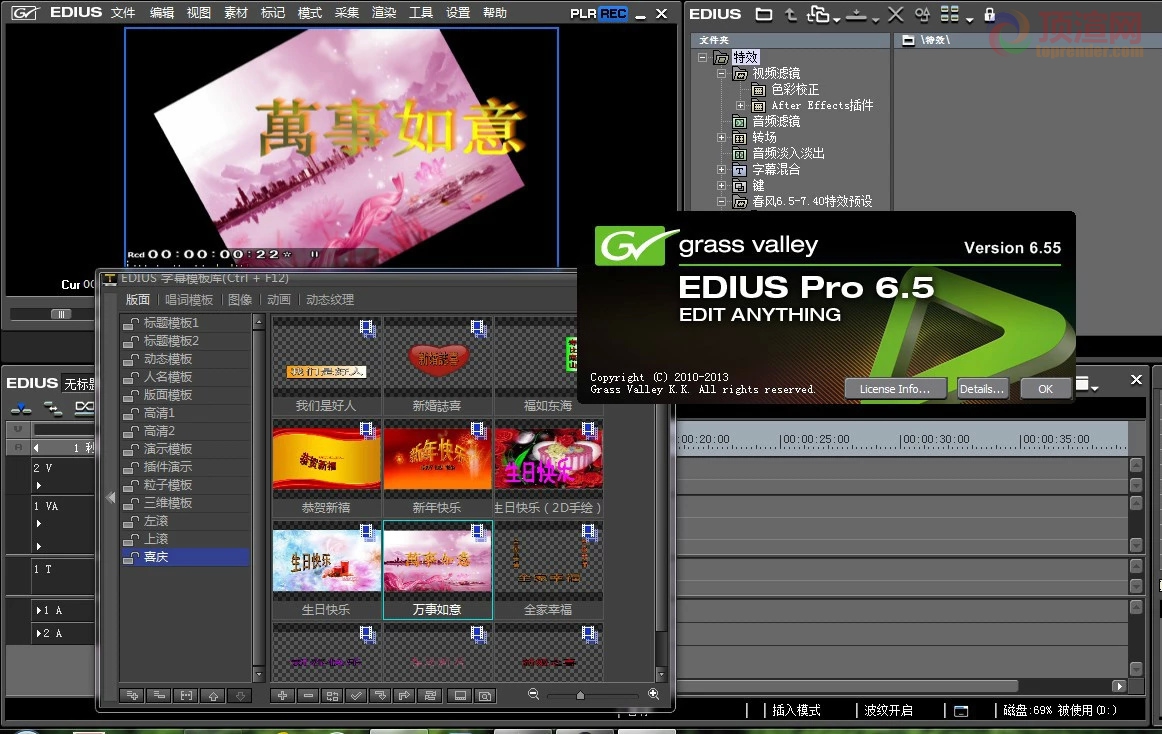Click the camera snapshot icon in template toolbar
This screenshot has width=1162, height=734.
coord(485,695)
